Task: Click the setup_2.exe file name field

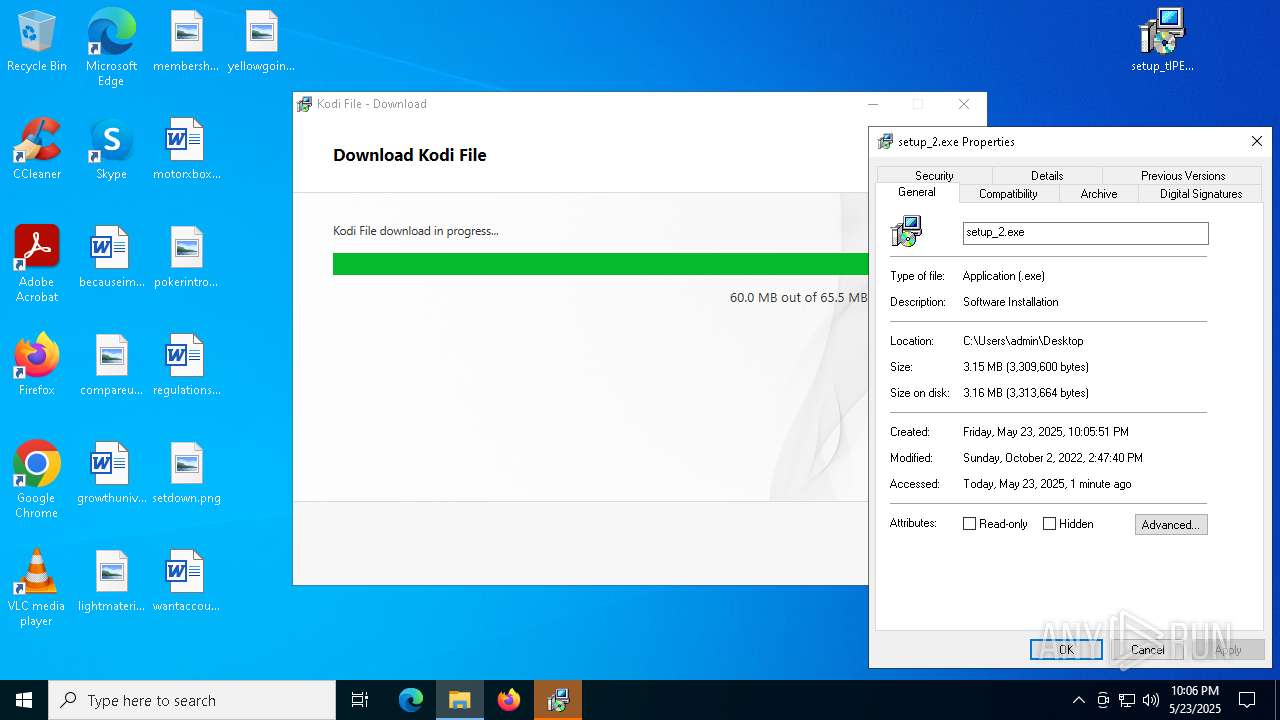Action: point(1085,232)
